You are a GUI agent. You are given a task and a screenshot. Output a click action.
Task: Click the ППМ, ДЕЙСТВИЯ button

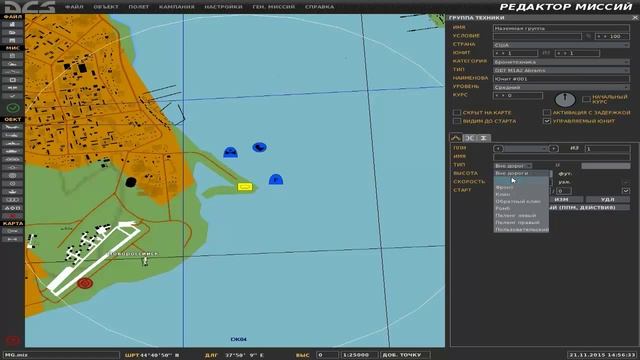coord(589,207)
